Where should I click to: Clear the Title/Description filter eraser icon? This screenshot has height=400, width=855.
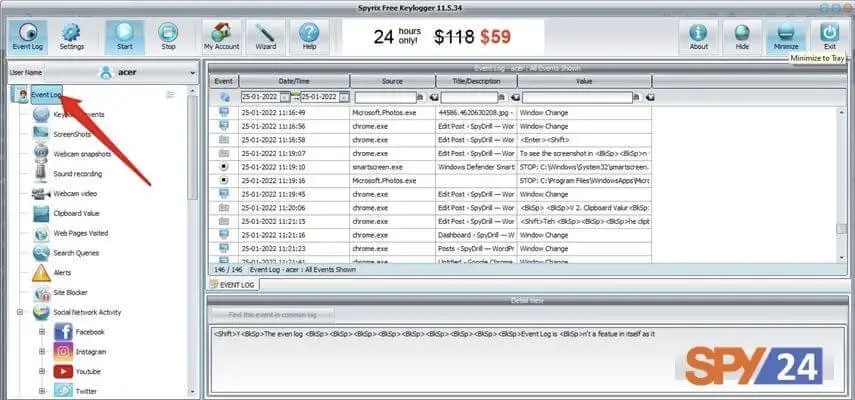[515, 97]
